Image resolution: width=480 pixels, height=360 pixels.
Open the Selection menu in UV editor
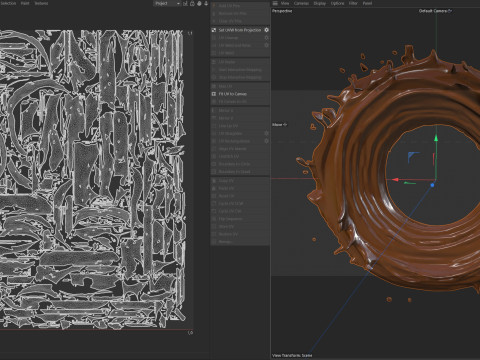[x=8, y=3]
